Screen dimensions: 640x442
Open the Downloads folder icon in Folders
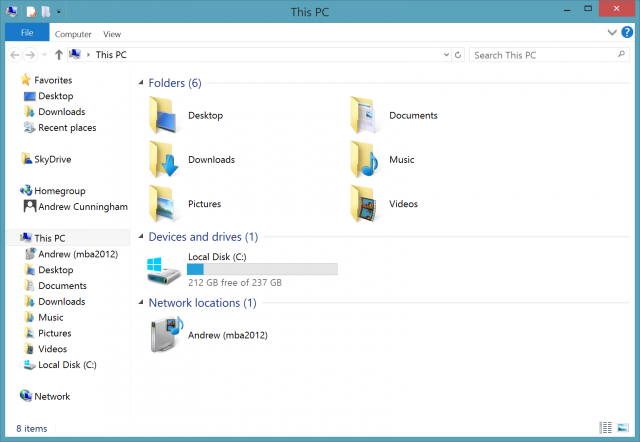[164, 159]
